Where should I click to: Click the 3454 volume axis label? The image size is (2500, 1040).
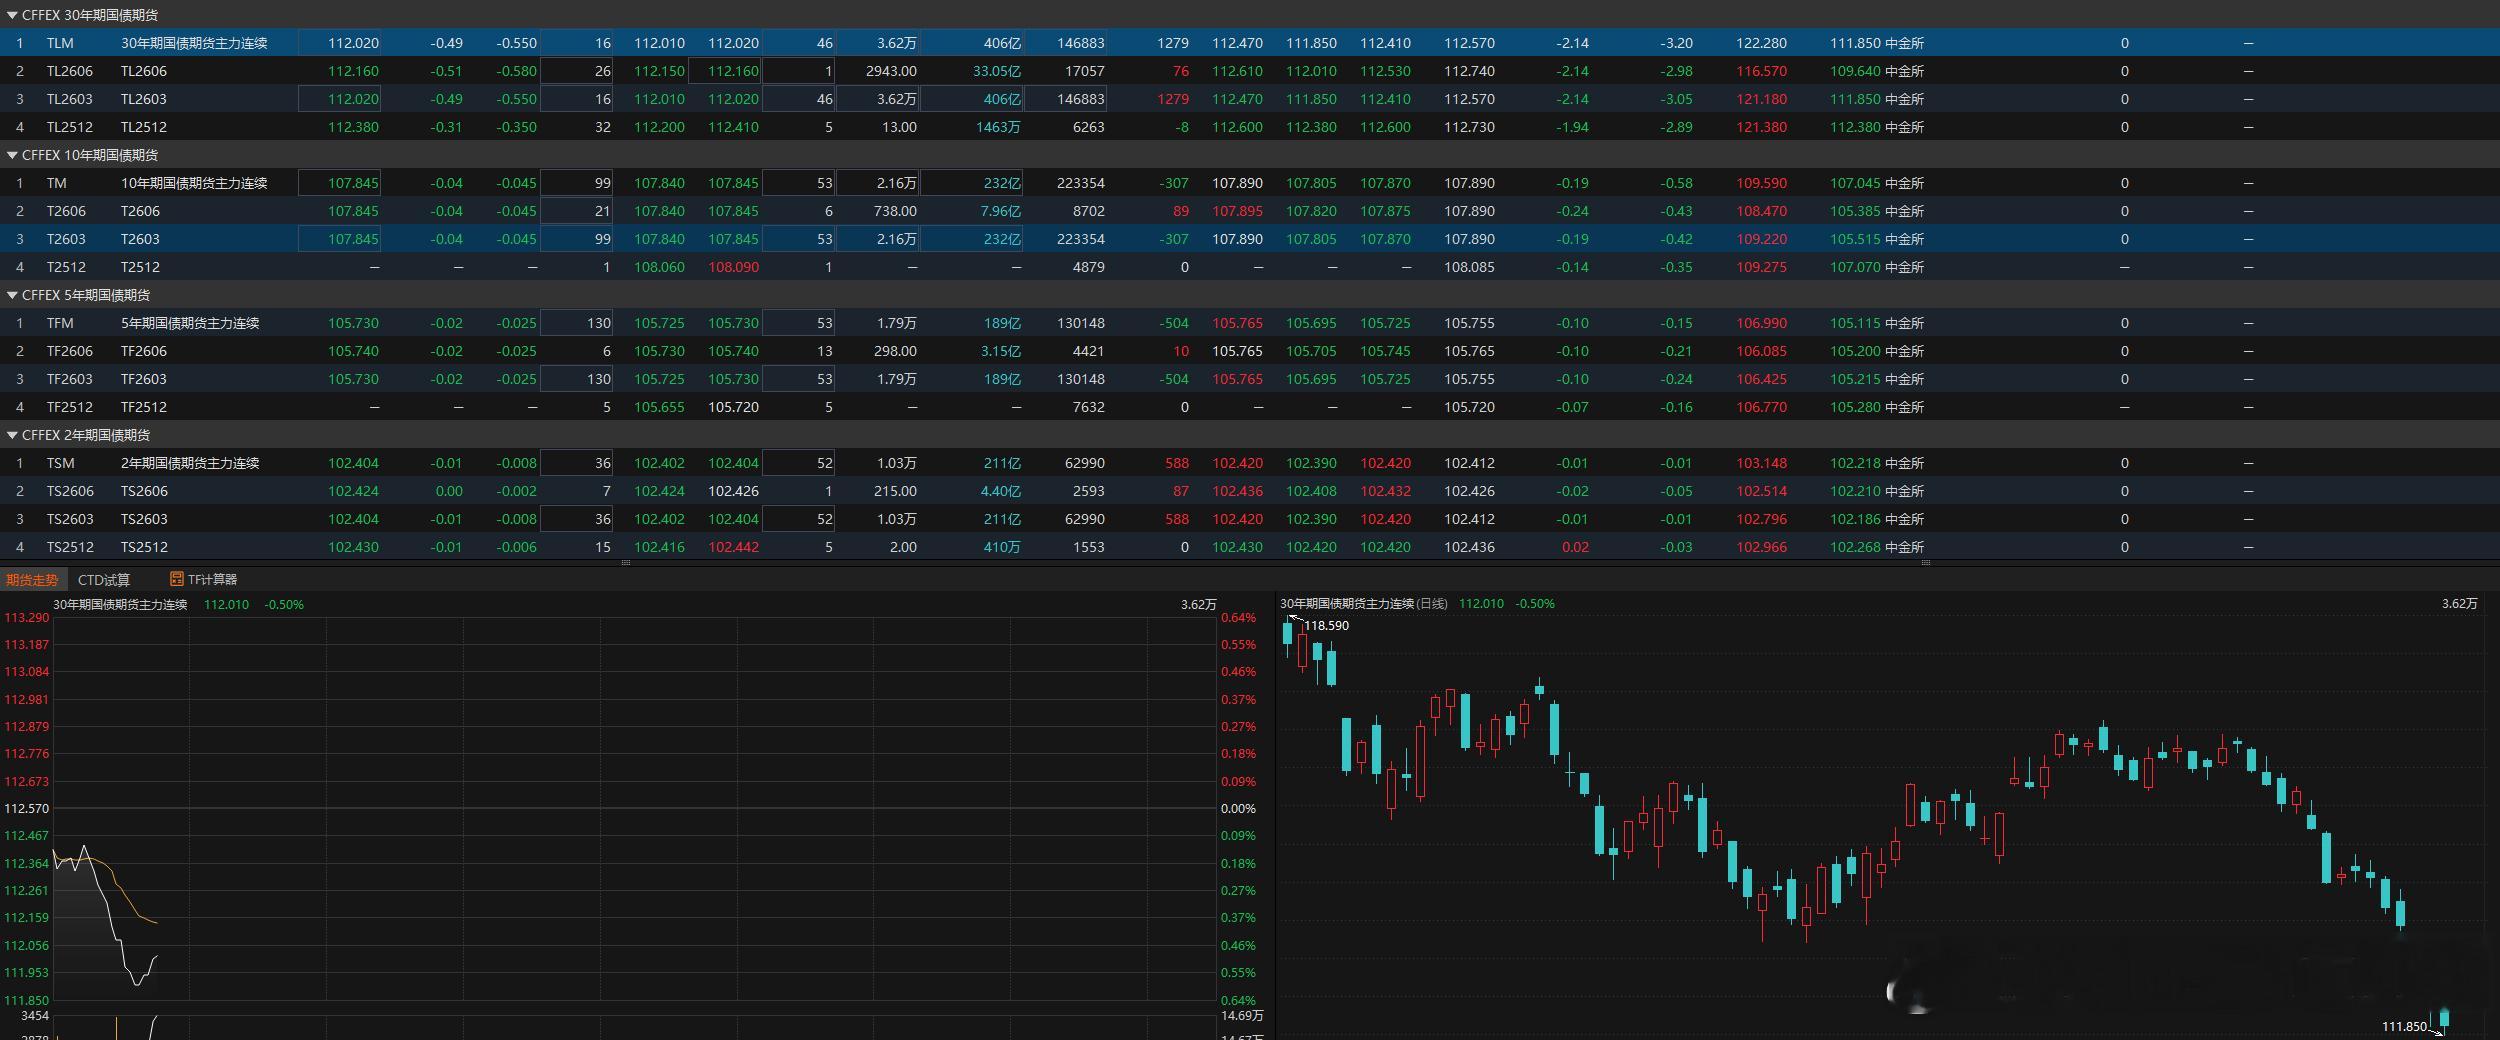[35, 1016]
